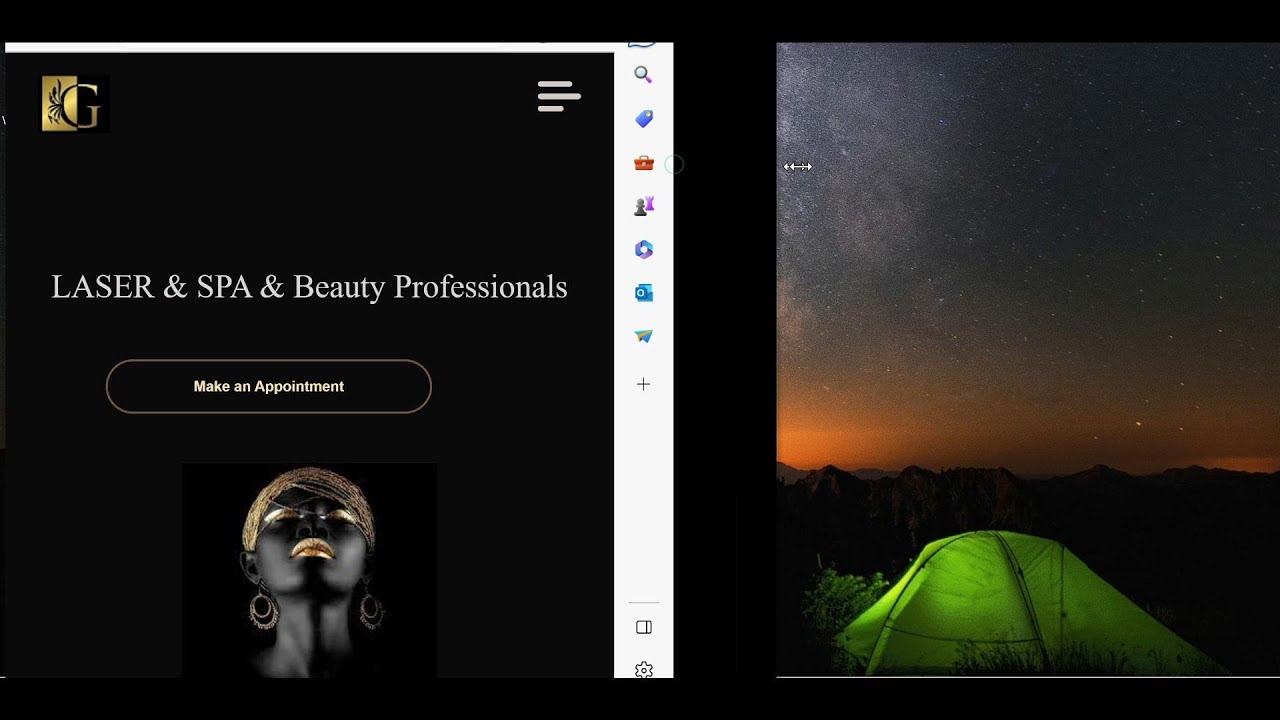Launch Microsoft 365 from the sidebar
This screenshot has height=720, width=1280.
(643, 249)
